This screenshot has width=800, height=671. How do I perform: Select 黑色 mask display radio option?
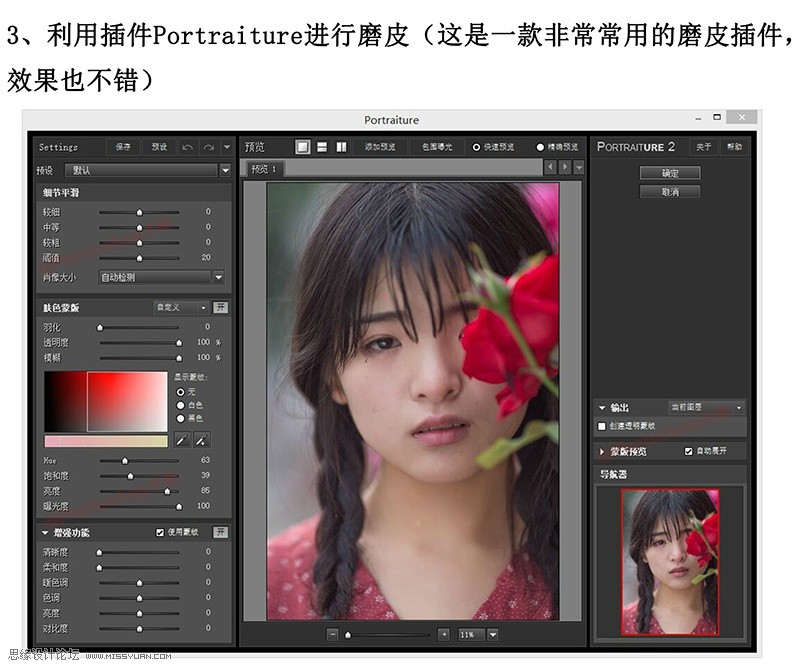click(x=180, y=418)
